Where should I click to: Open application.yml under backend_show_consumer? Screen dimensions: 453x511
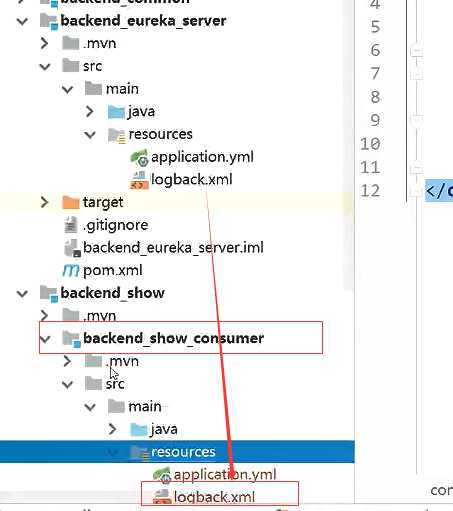point(225,474)
